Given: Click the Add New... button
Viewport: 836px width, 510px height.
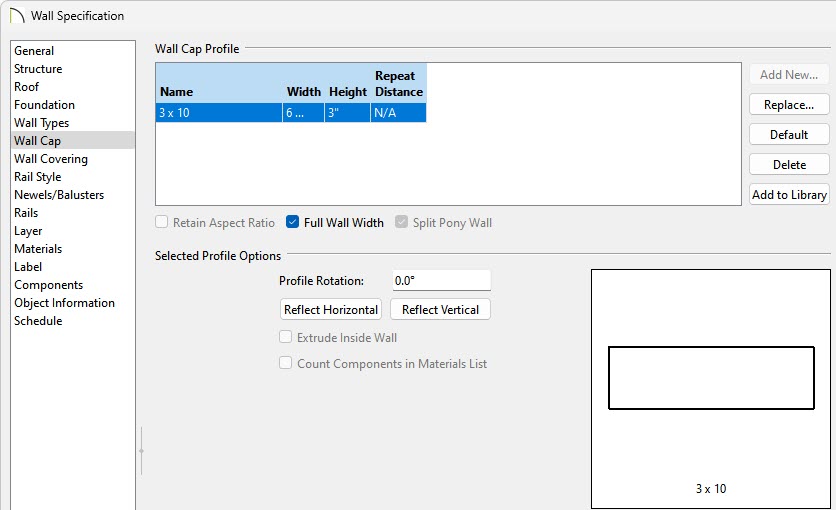Looking at the screenshot, I should tap(789, 75).
